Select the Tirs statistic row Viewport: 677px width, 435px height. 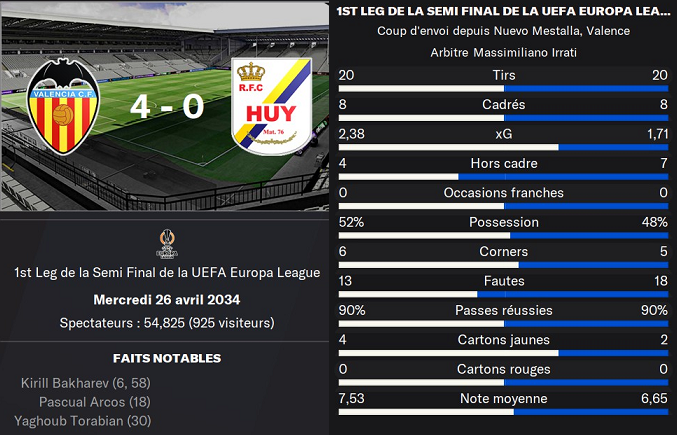coord(503,76)
